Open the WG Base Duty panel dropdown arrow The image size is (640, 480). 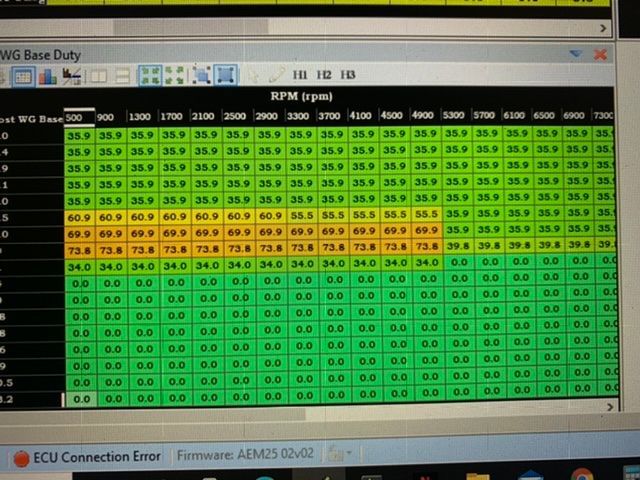(575, 54)
